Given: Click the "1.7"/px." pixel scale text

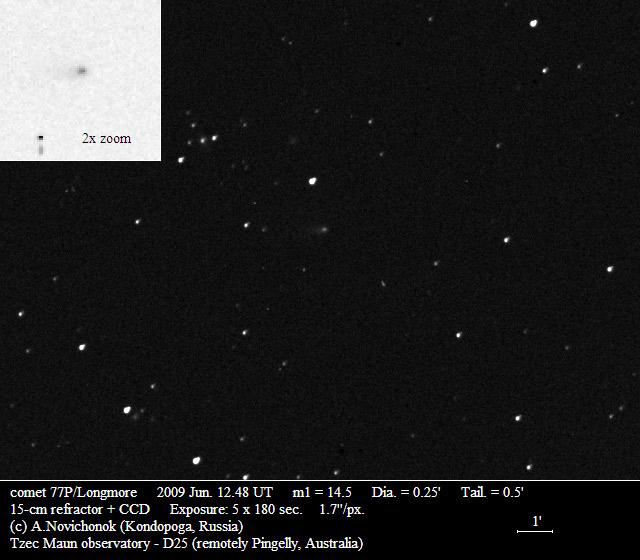Looking at the screenshot, I should coord(342,509).
